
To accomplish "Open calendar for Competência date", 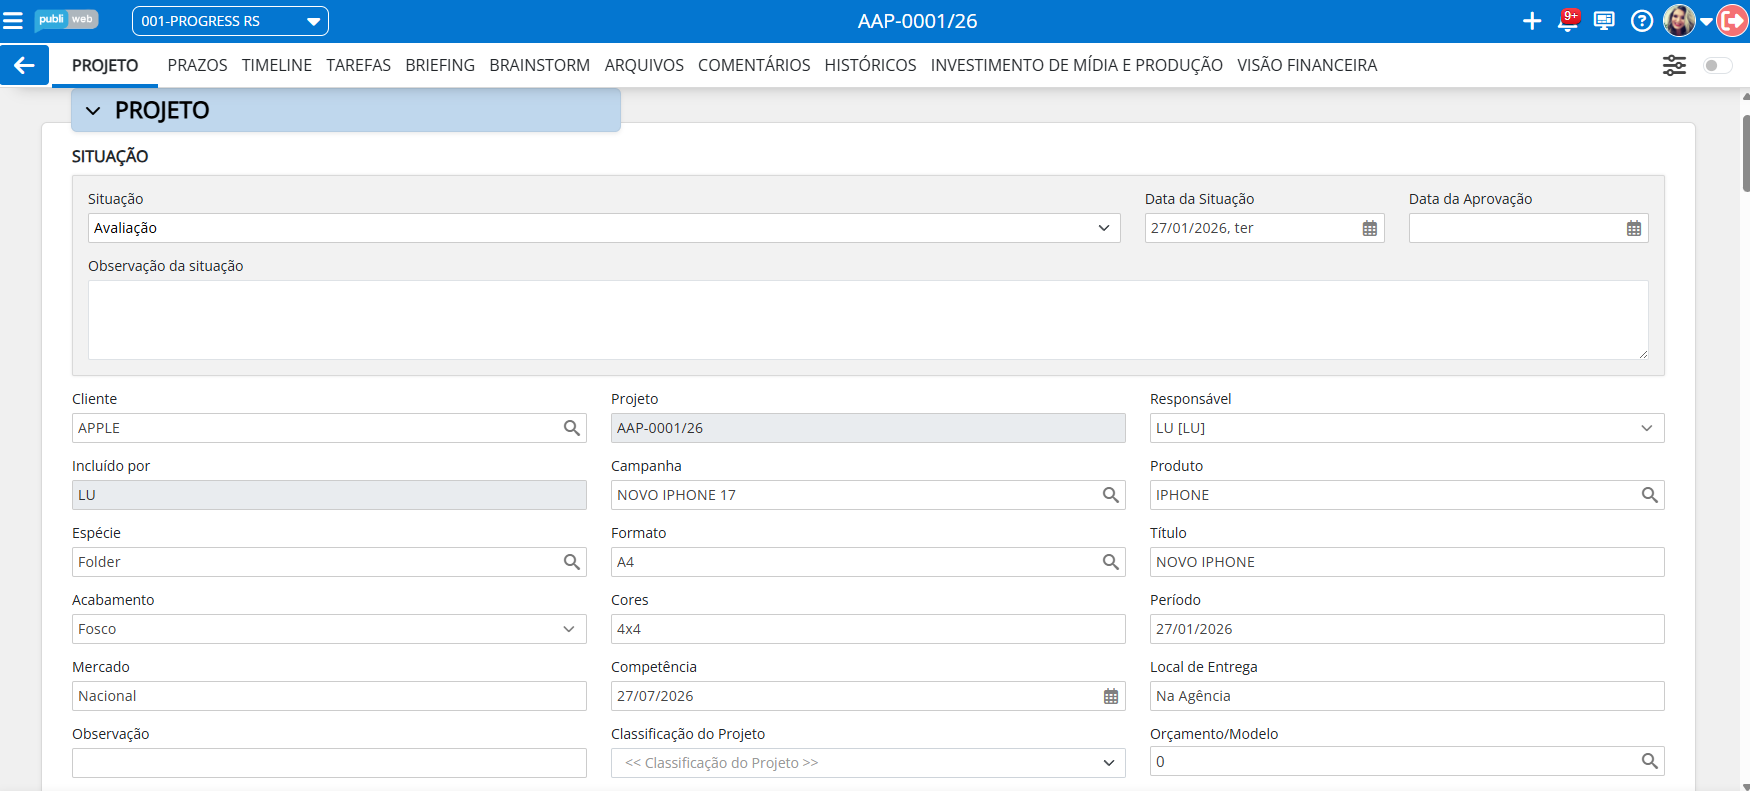I will (1110, 696).
